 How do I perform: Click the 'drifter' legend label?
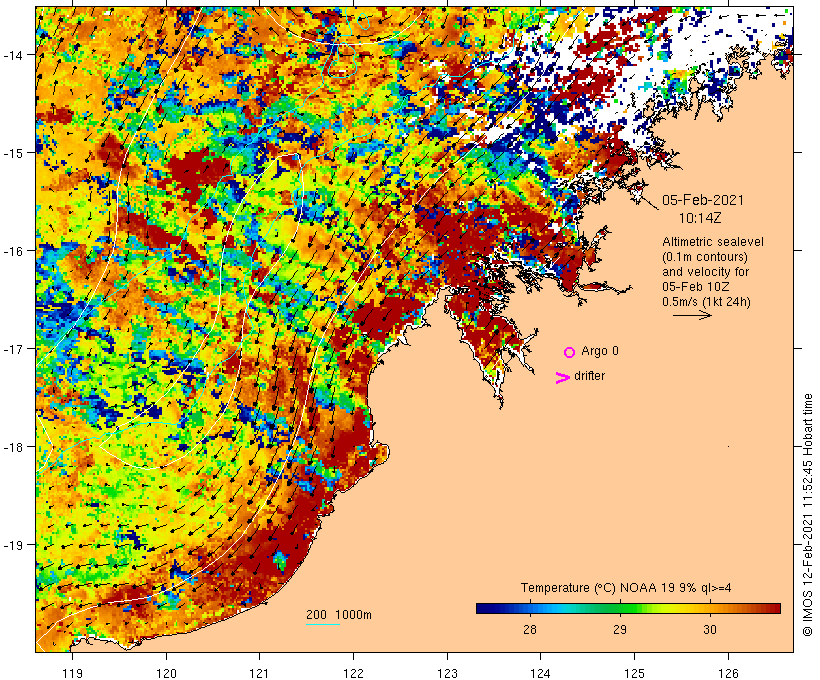pos(589,376)
